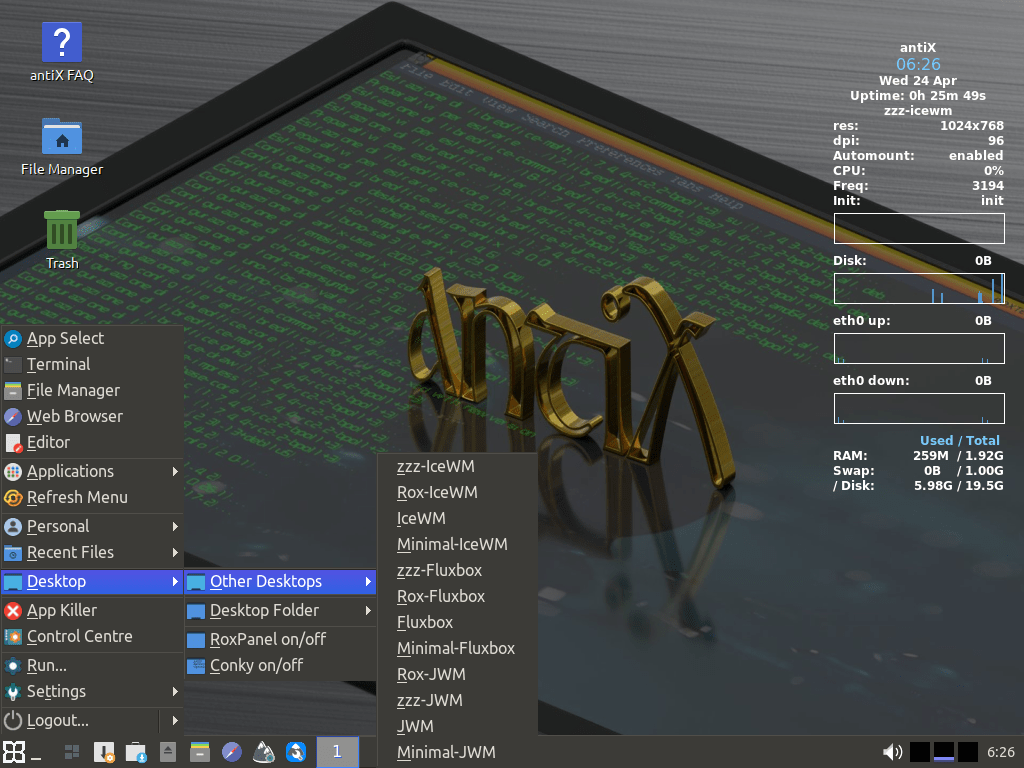1024x768 pixels.
Task: Select Minimal-Fluxbox desktop
Action: click(457, 648)
